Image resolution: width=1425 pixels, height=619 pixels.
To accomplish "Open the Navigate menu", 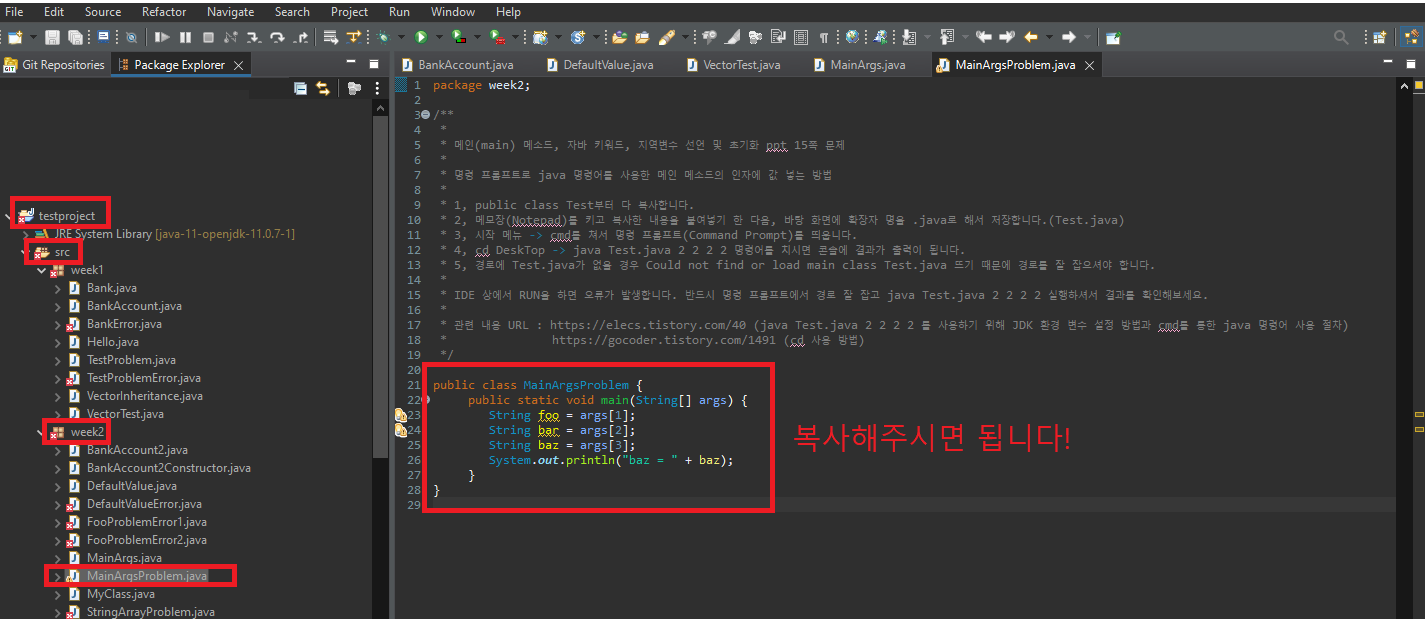I will [x=230, y=12].
